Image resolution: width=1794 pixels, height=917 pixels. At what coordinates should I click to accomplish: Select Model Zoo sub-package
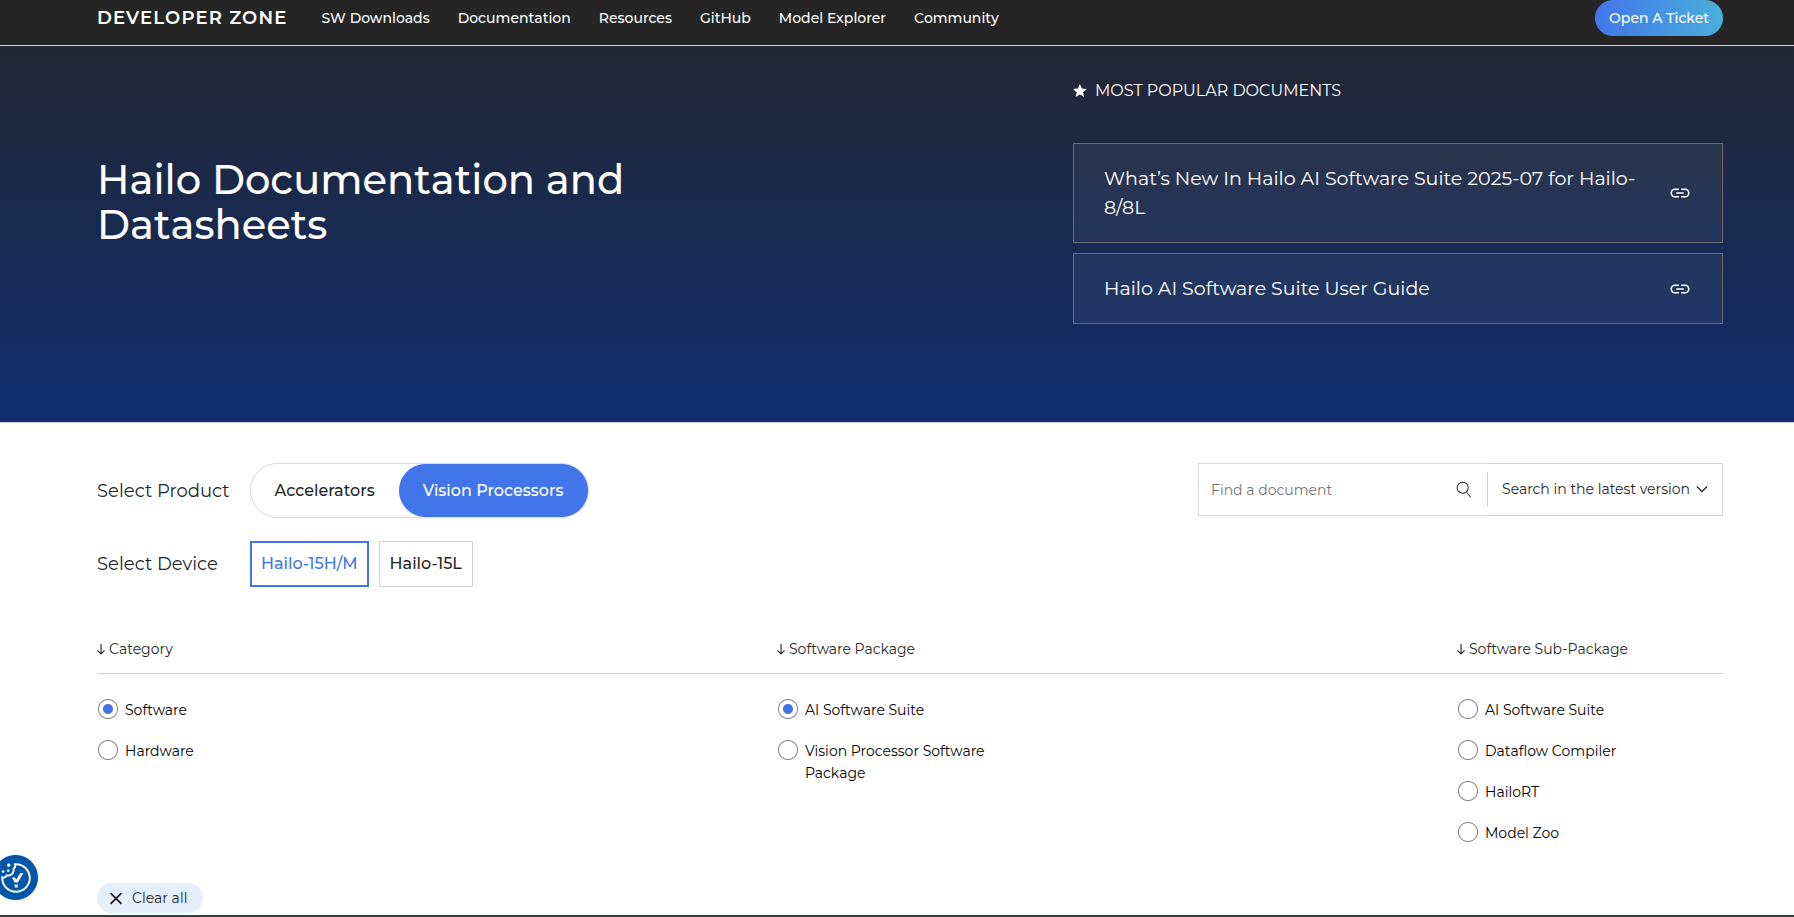click(1468, 832)
